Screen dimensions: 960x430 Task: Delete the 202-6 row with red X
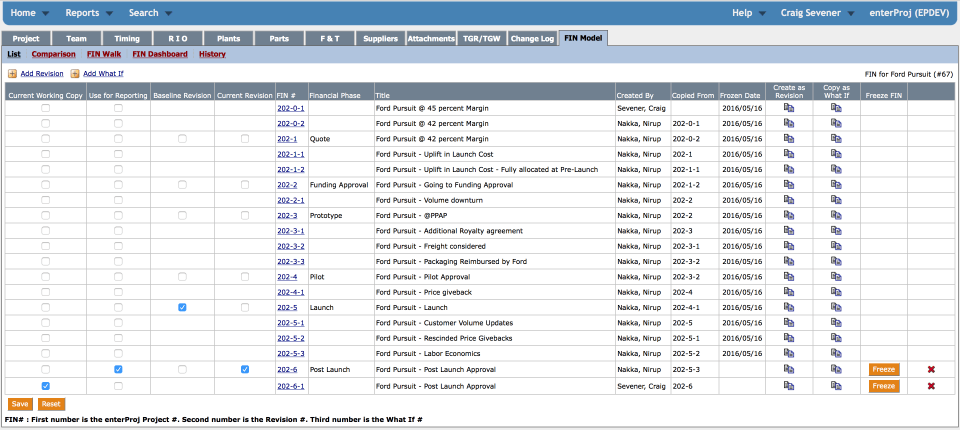931,369
